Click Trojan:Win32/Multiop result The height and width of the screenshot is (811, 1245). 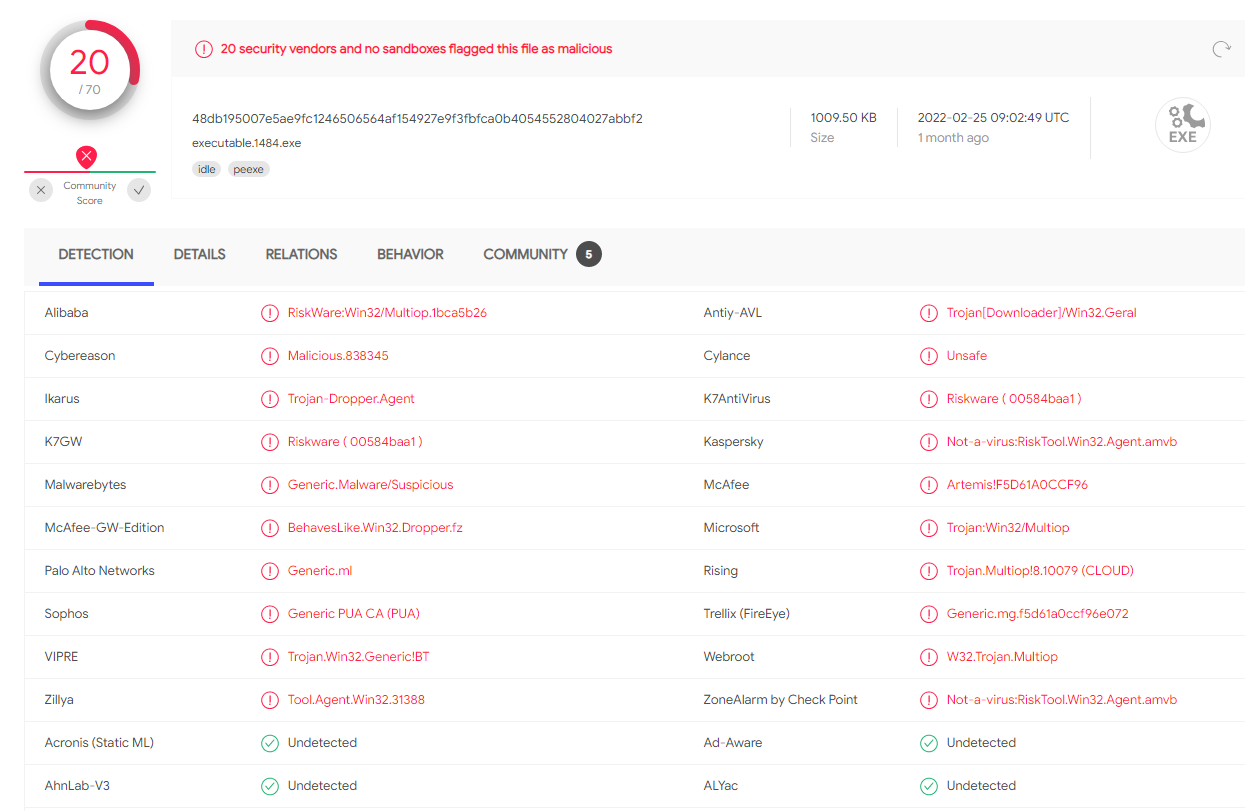(1008, 528)
